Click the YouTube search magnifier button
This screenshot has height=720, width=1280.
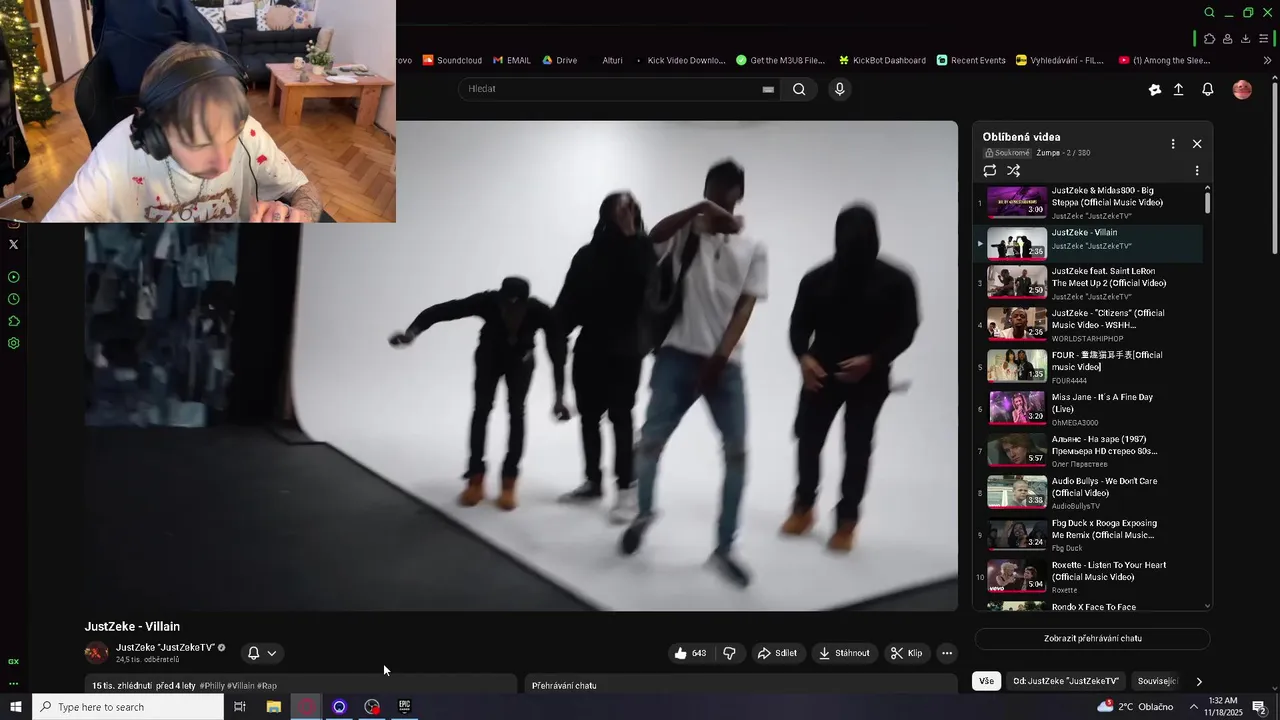coord(799,89)
